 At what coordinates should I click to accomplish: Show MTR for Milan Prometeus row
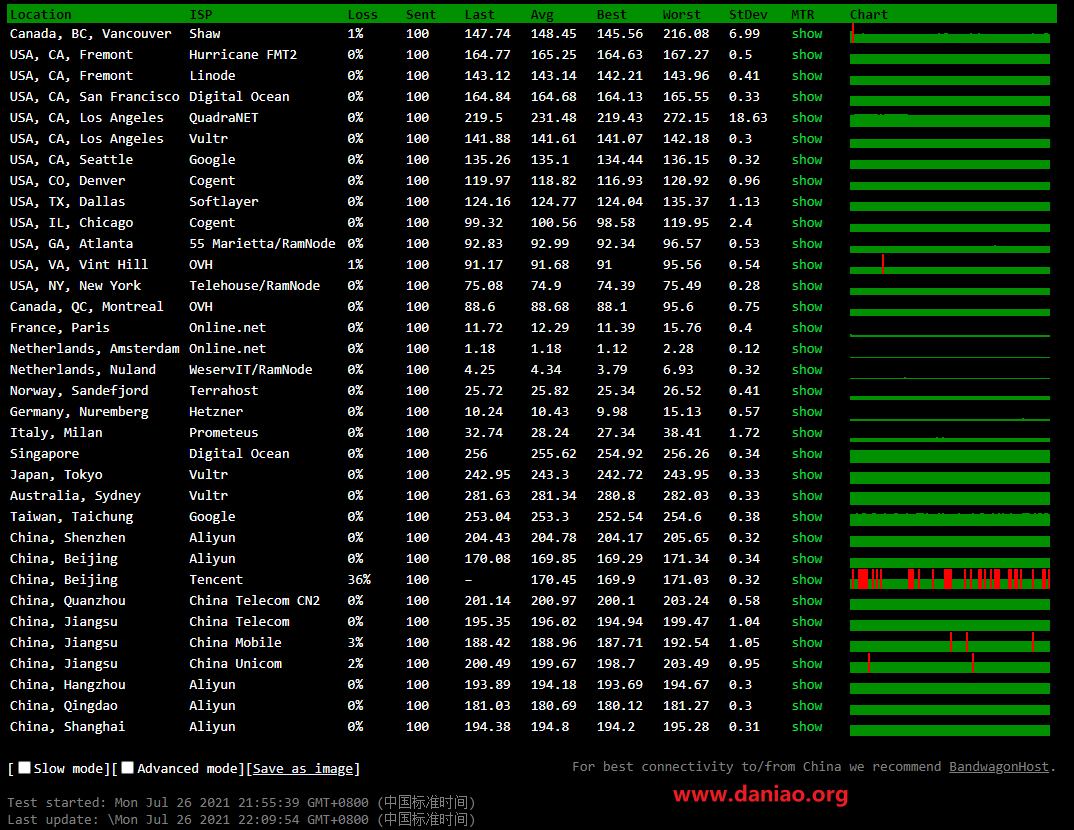(807, 433)
